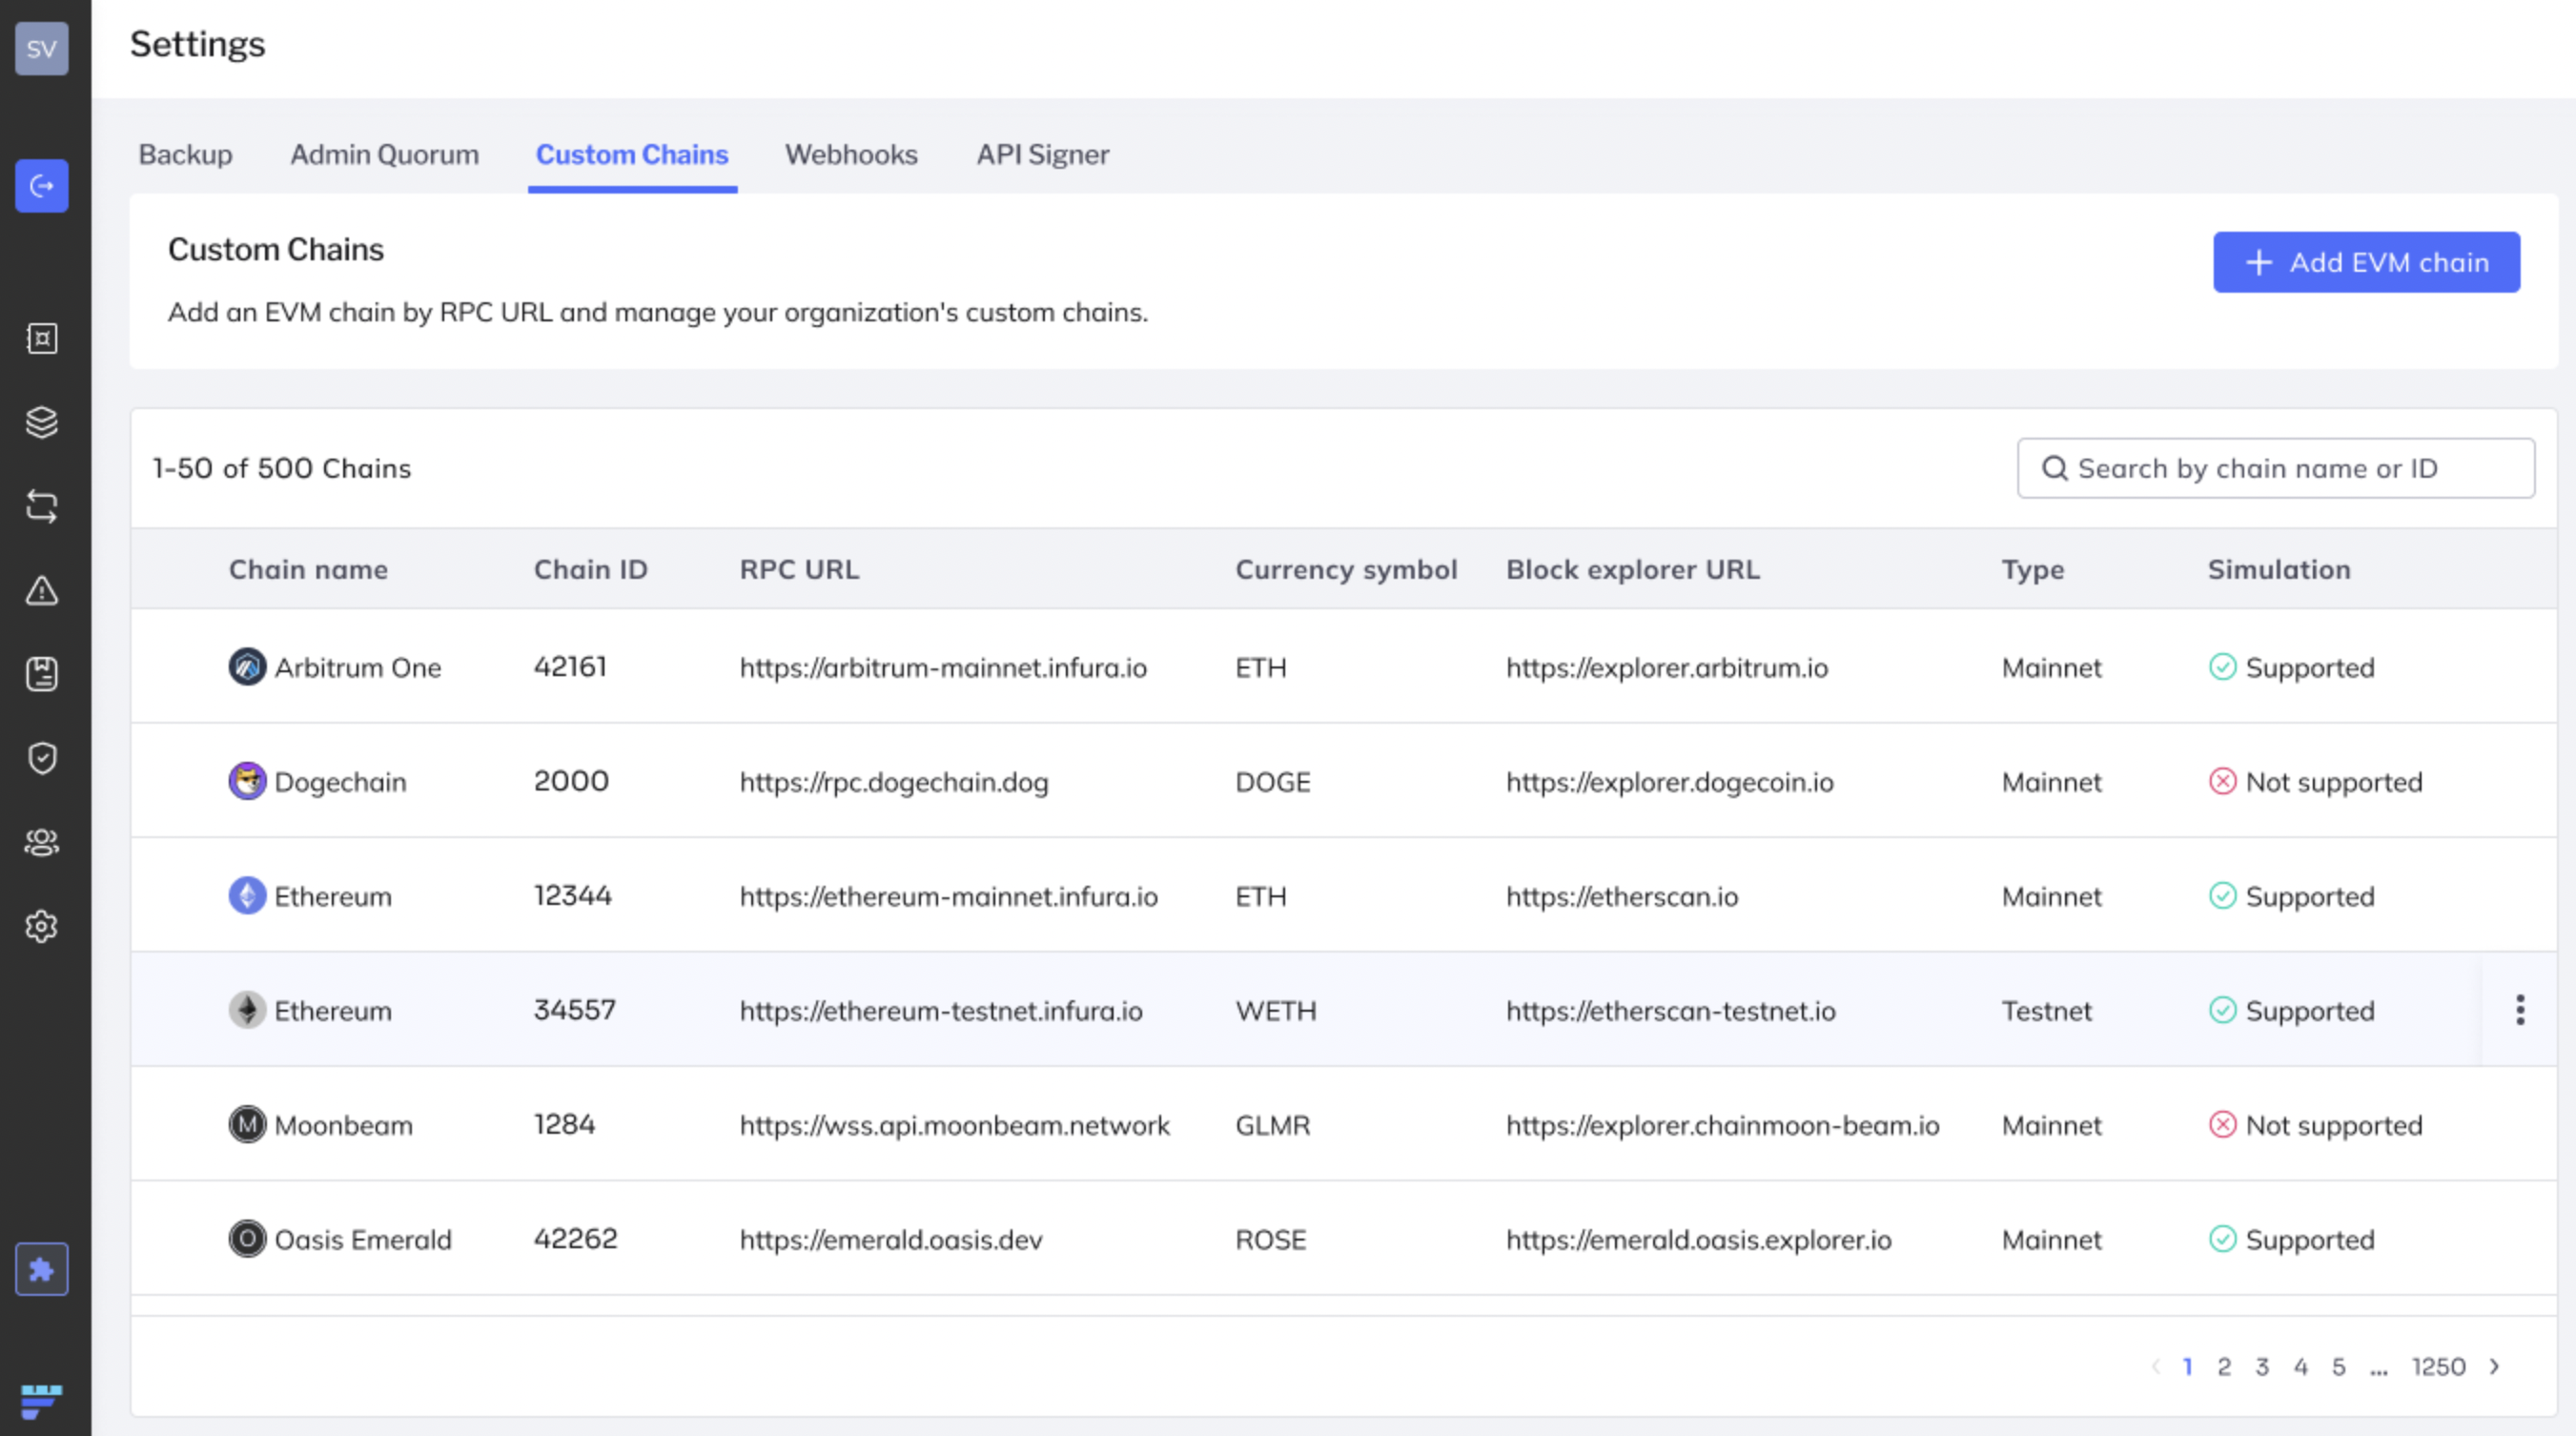Open the address book sidebar icon
The height and width of the screenshot is (1436, 2576).
(41, 674)
